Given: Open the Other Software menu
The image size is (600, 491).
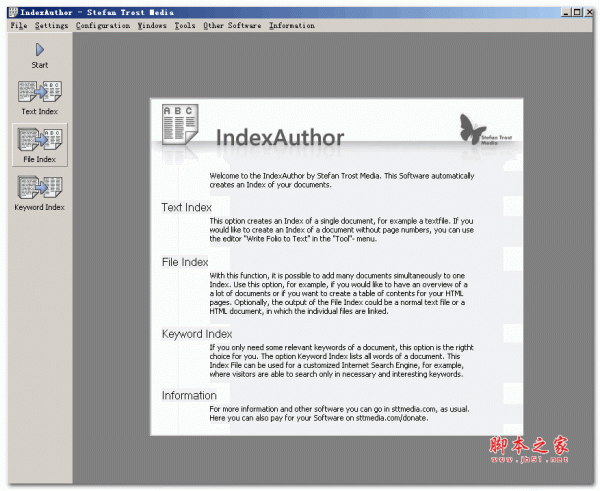Looking at the screenshot, I should (x=232, y=26).
